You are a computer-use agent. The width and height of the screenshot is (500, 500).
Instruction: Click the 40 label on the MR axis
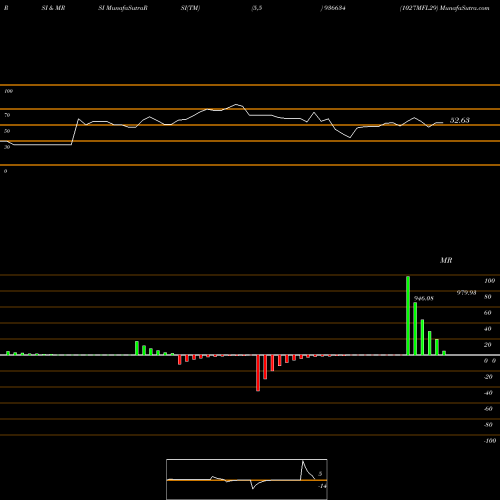tap(488, 329)
